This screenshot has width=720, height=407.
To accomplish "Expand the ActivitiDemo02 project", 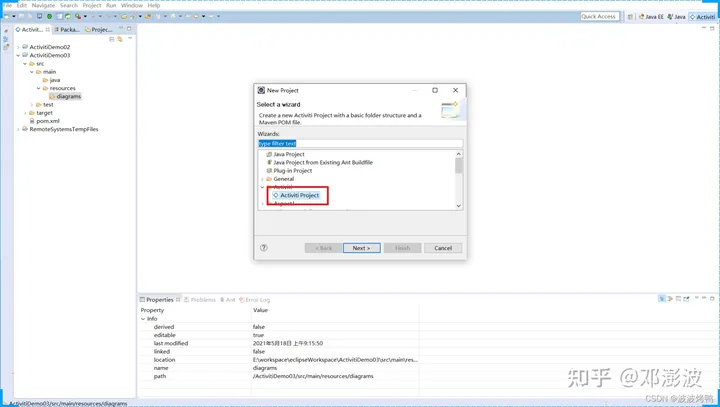I will pos(18,47).
